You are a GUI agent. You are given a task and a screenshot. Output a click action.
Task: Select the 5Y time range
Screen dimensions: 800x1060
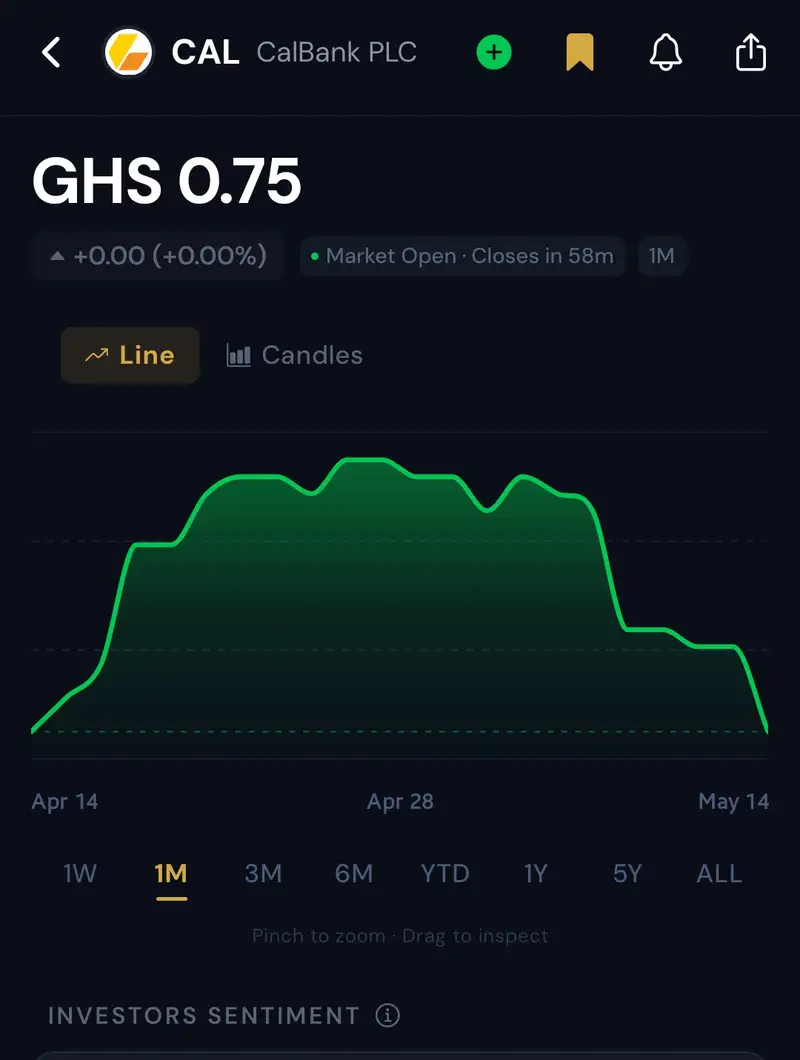(x=627, y=873)
